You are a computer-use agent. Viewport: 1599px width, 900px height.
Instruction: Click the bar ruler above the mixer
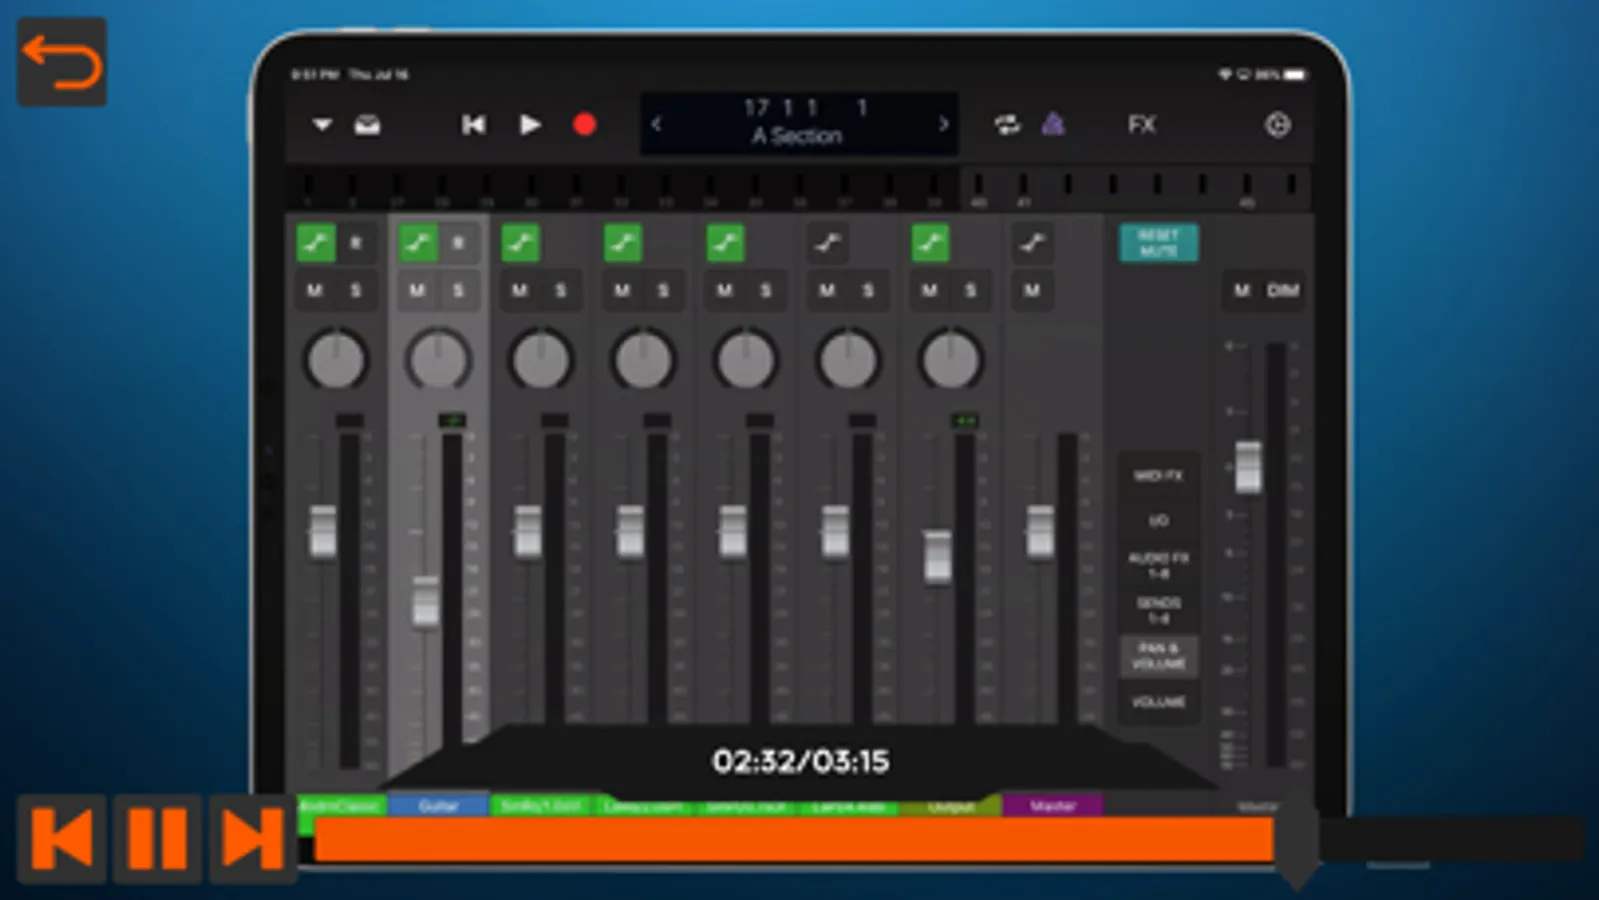point(798,189)
